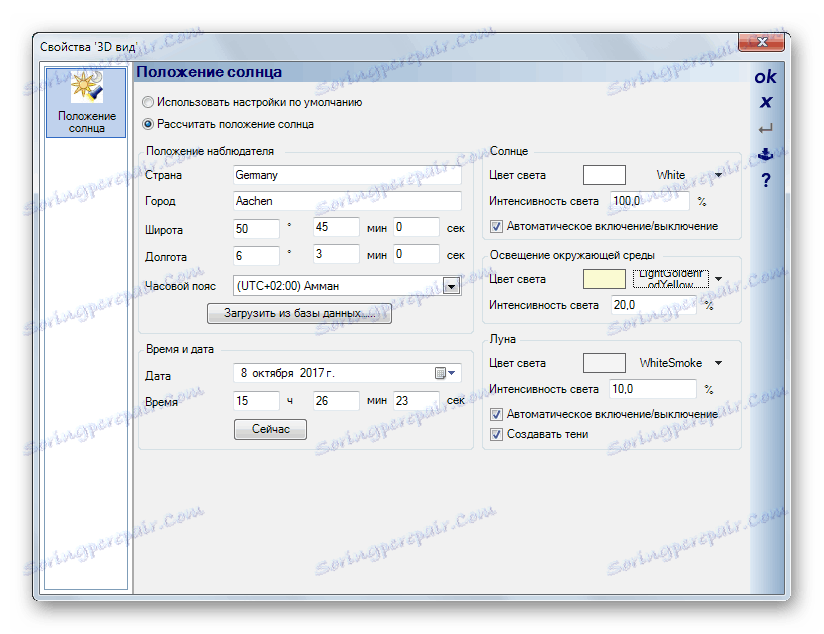The width and height of the screenshot is (824, 634).
Task: Expand the Часовой пояс dropdown
Action: (451, 286)
